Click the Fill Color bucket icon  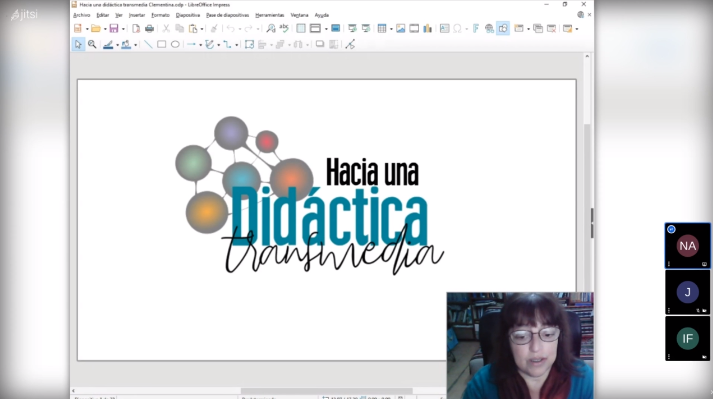click(x=126, y=44)
